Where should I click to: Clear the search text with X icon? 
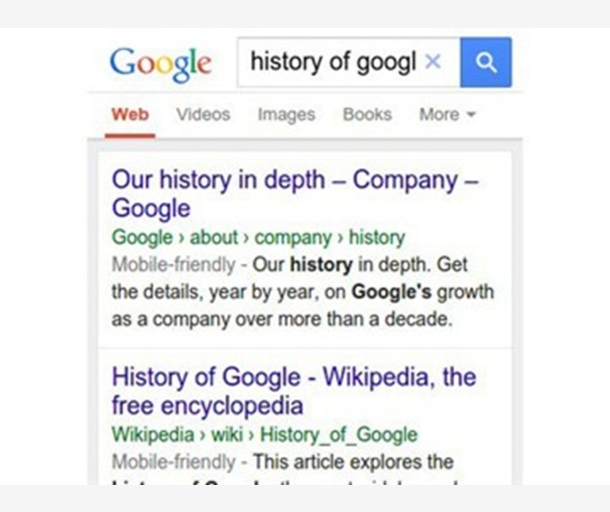[x=432, y=62]
